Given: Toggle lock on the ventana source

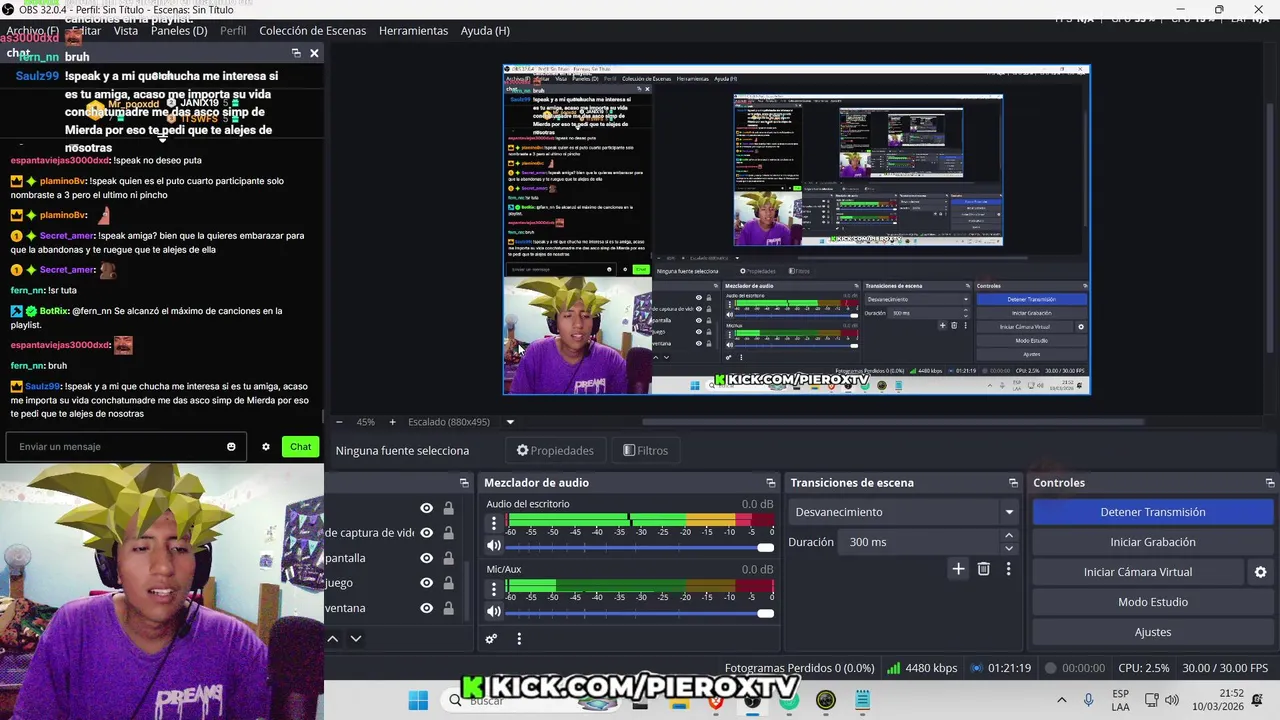Looking at the screenshot, I should (448, 608).
